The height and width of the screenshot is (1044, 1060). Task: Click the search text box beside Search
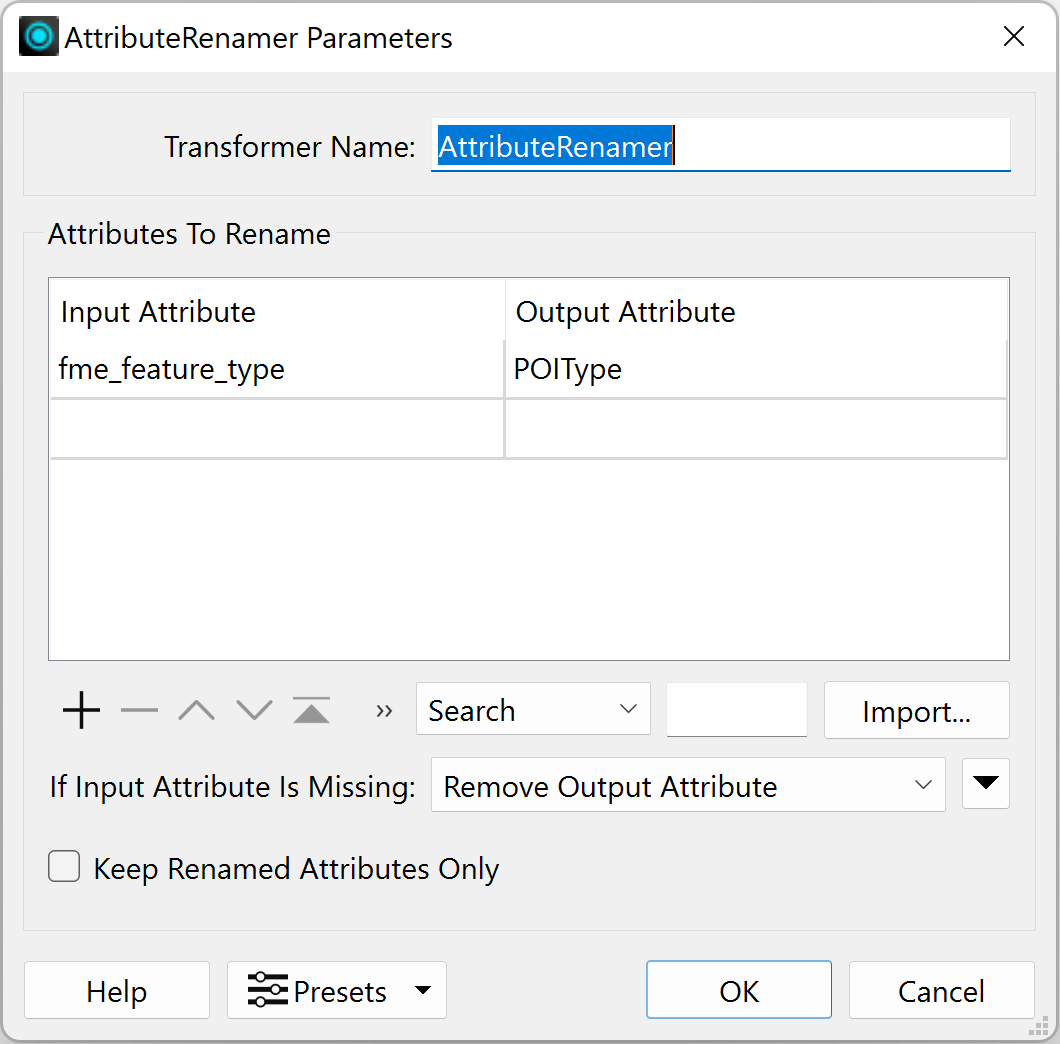(x=737, y=709)
